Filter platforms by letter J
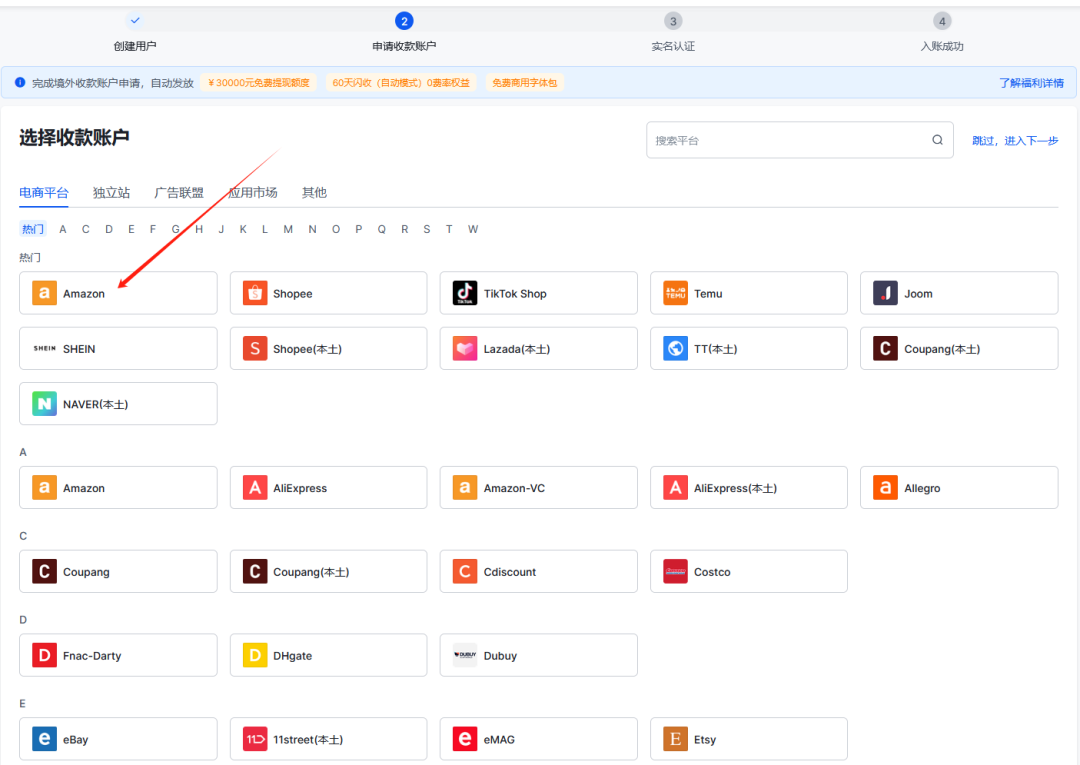The width and height of the screenshot is (1080, 765). tap(221, 229)
